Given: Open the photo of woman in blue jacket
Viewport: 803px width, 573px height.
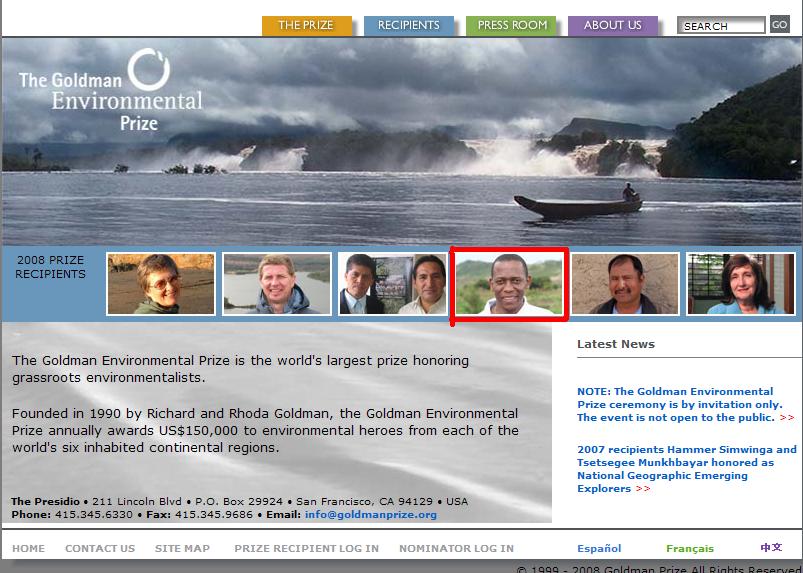Looking at the screenshot, I should click(x=741, y=283).
